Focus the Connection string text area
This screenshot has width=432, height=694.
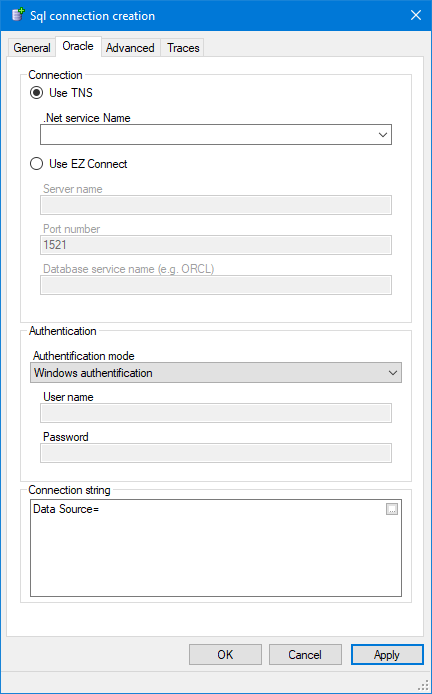pos(216,548)
